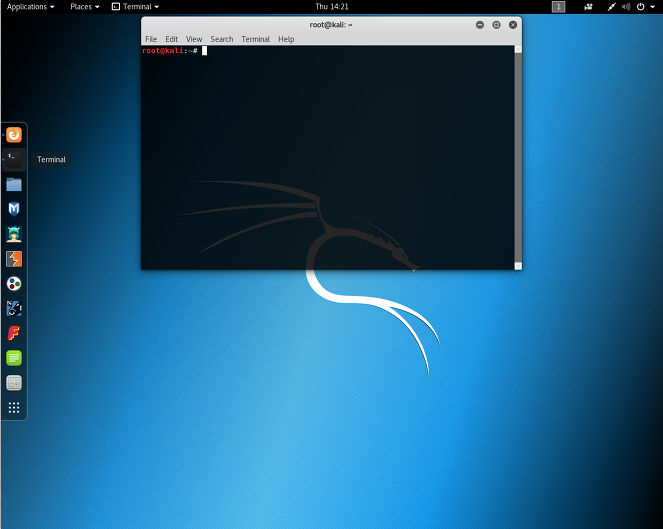Start Burp Suite from the dock
Image resolution: width=663 pixels, height=529 pixels.
click(14, 259)
